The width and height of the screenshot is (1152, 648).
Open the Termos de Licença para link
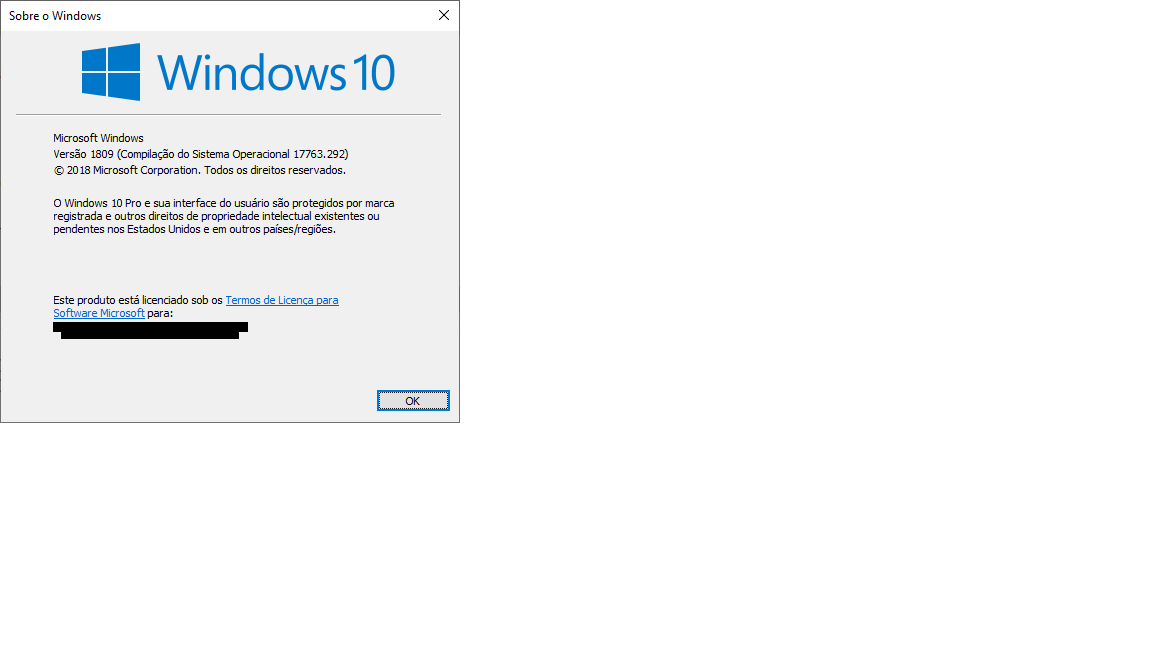(282, 300)
